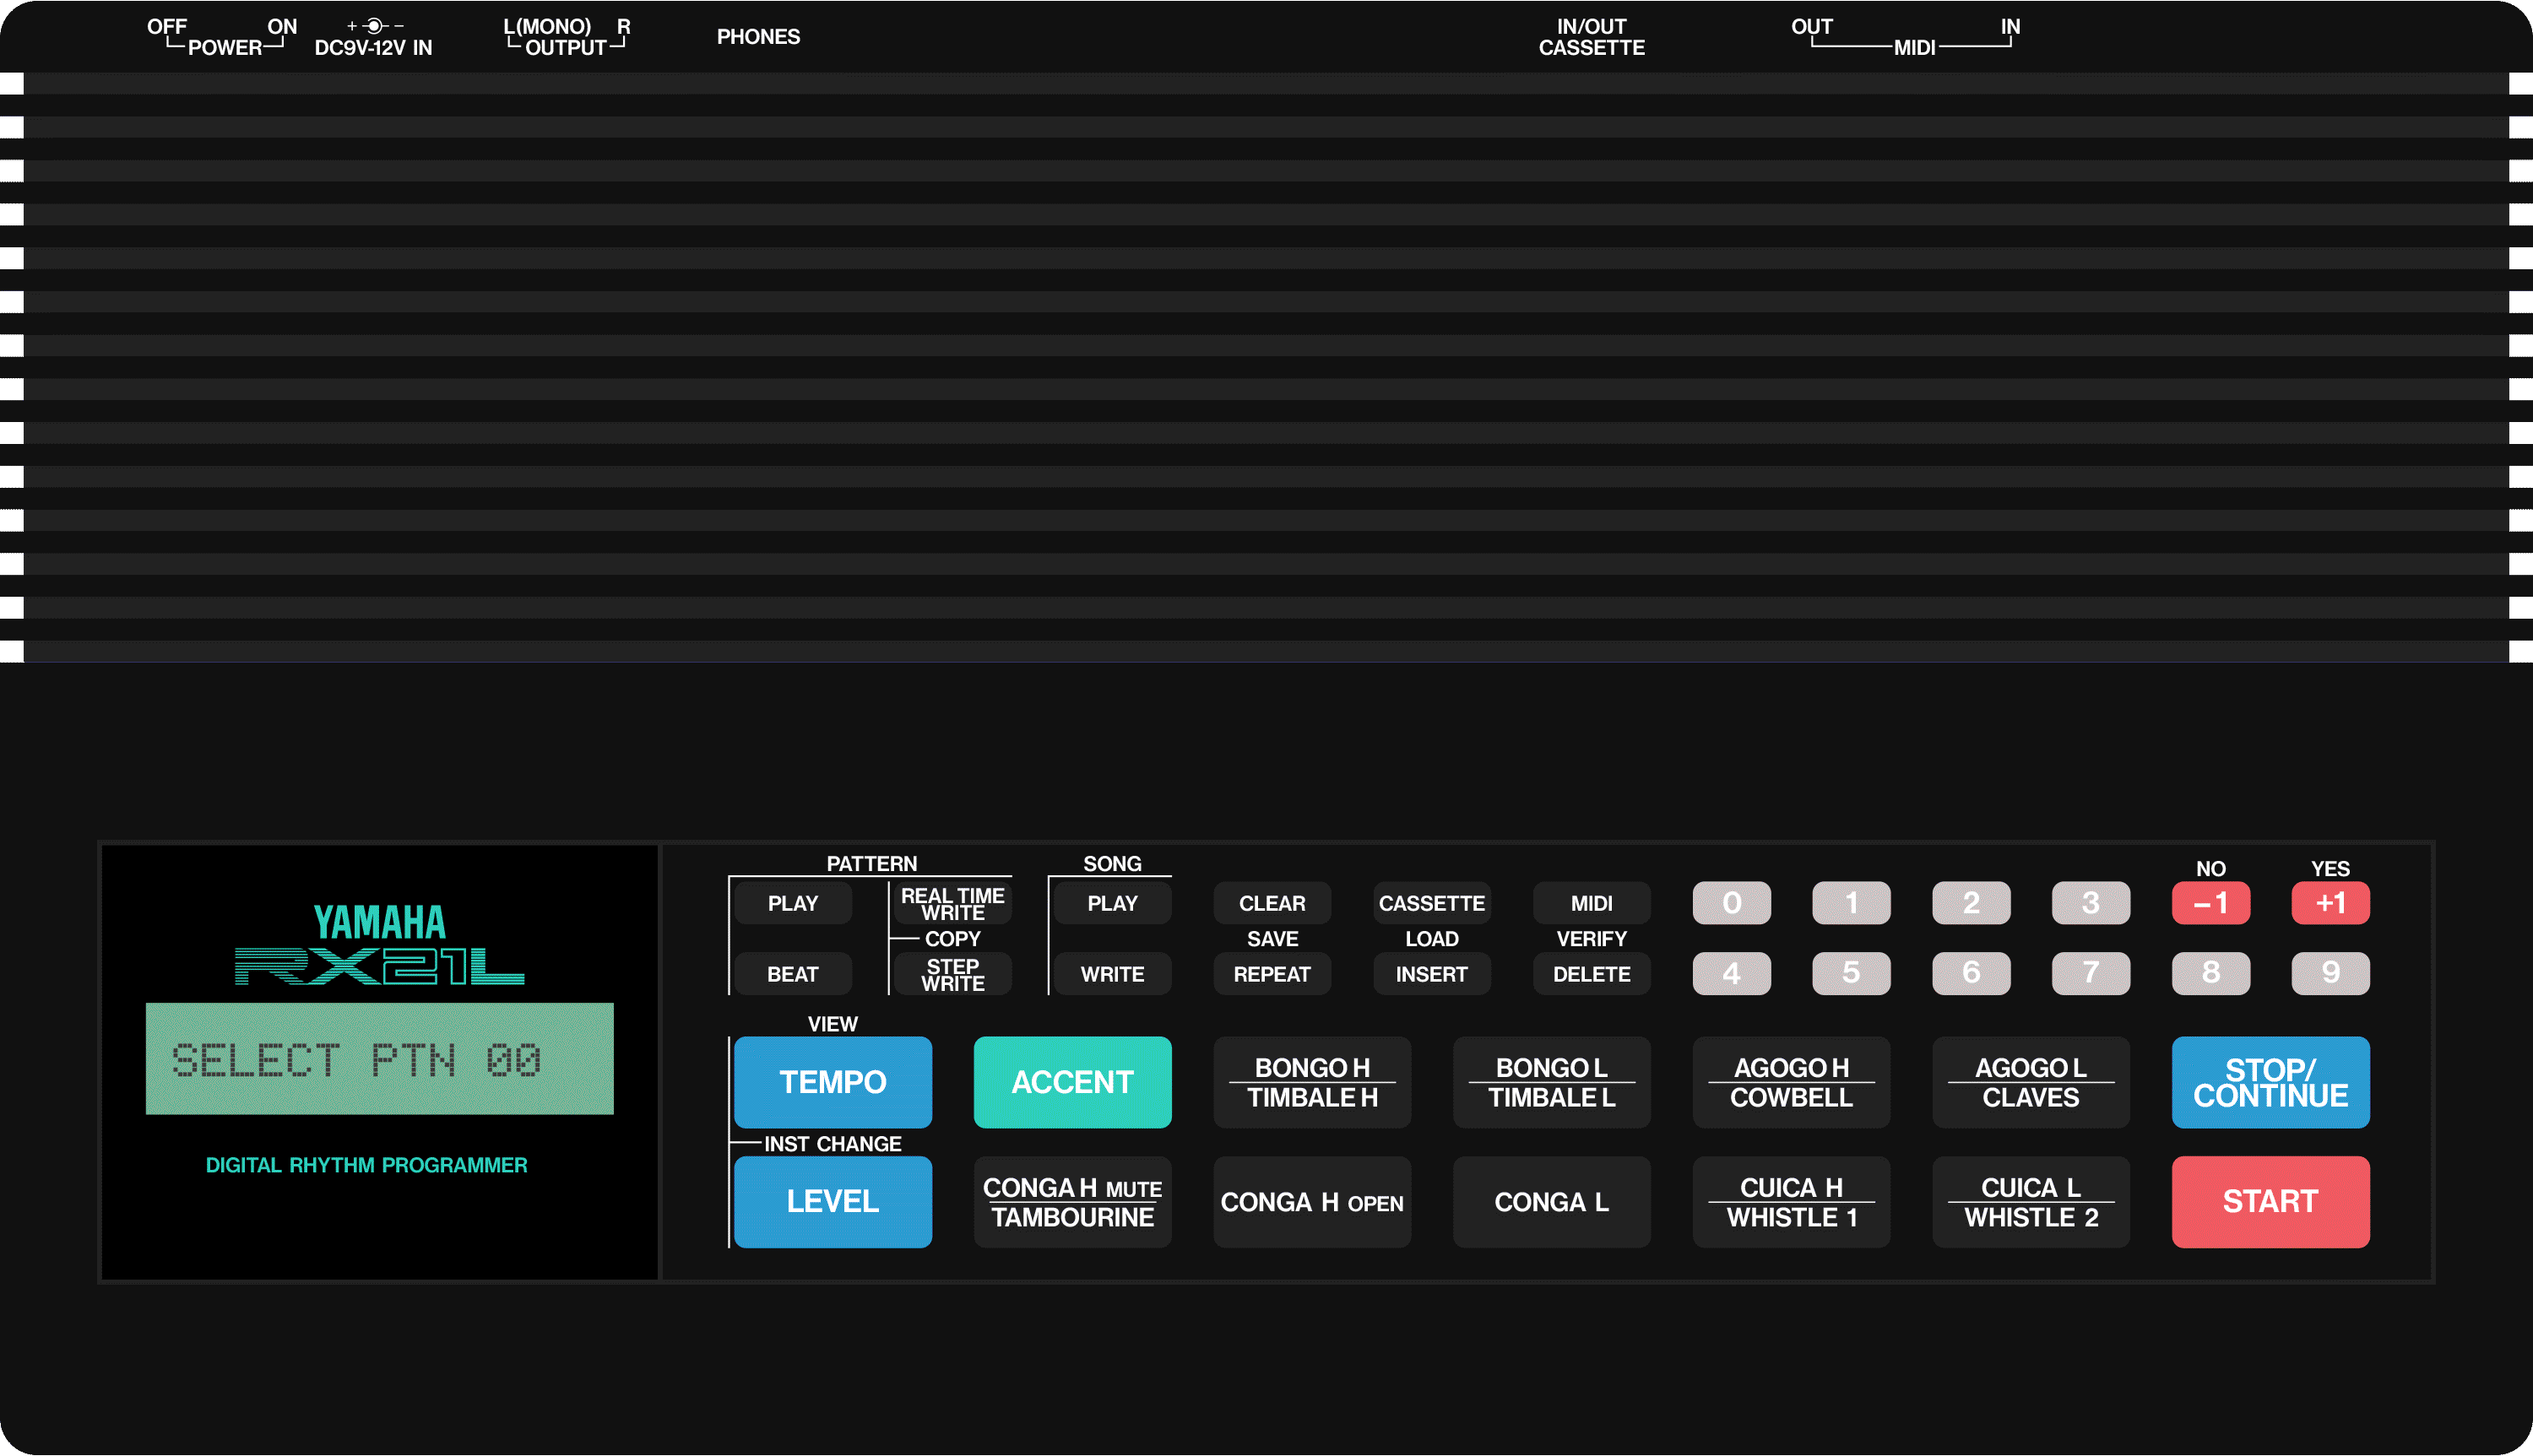
Task: Click the DELETE button
Action: tap(1592, 974)
